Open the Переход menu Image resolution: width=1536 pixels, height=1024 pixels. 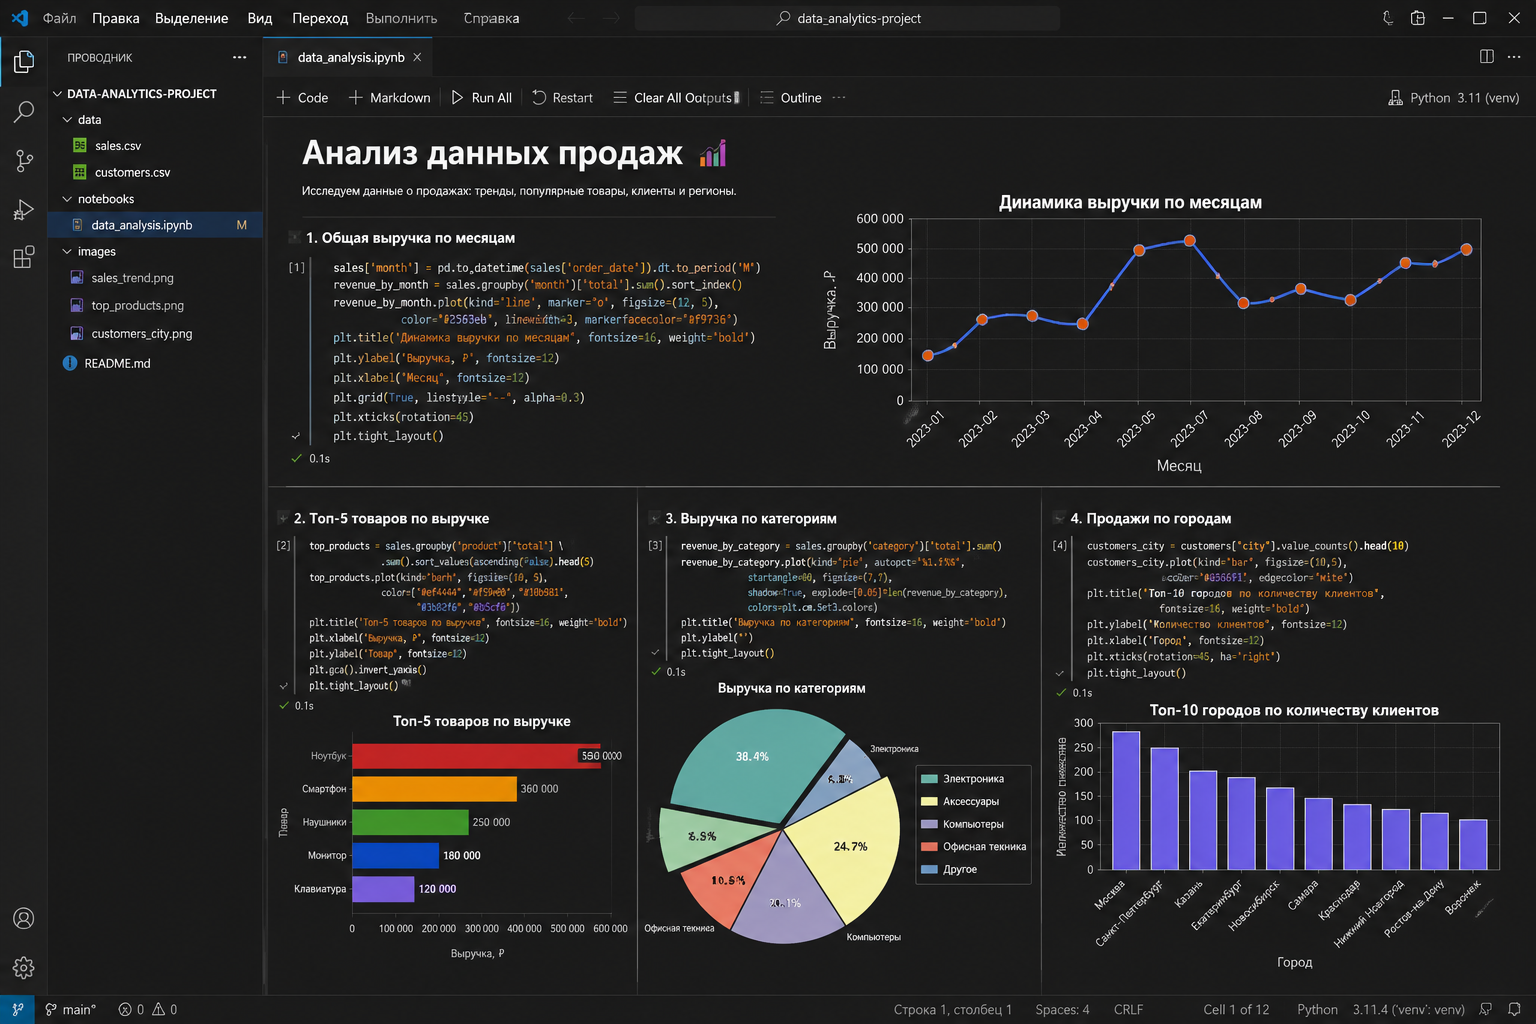320,18
